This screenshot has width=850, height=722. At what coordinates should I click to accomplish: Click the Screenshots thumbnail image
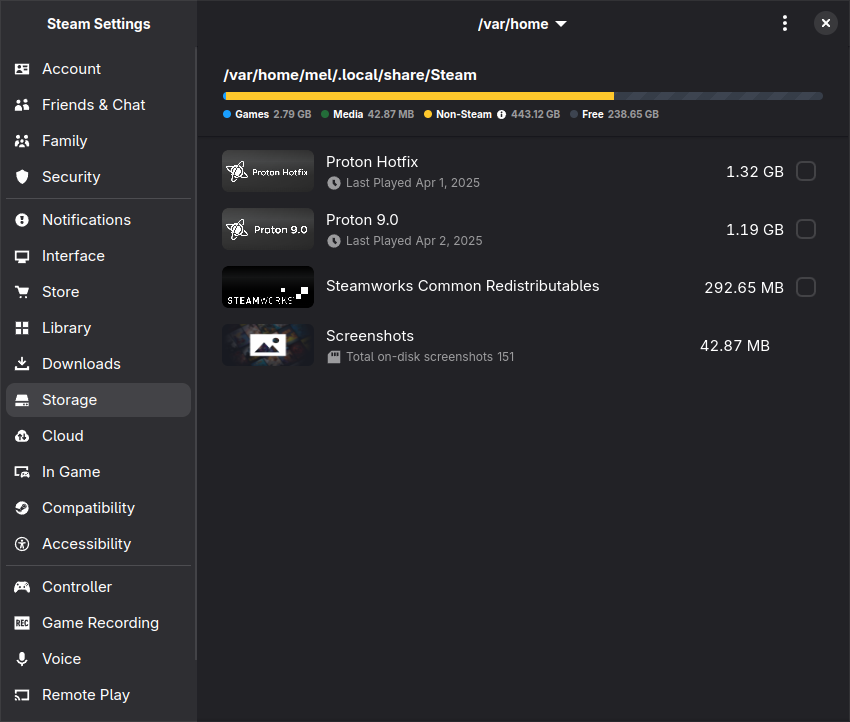coord(268,345)
